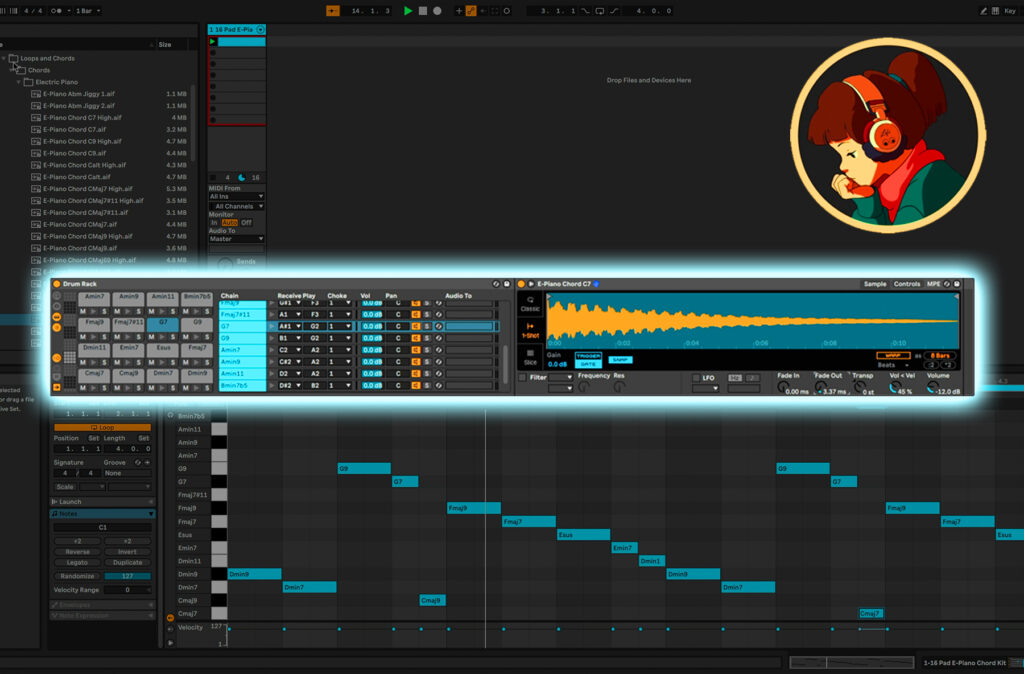The image size is (1024, 674).
Task: Switch the sample to Gate trigger mode
Action: 589,362
